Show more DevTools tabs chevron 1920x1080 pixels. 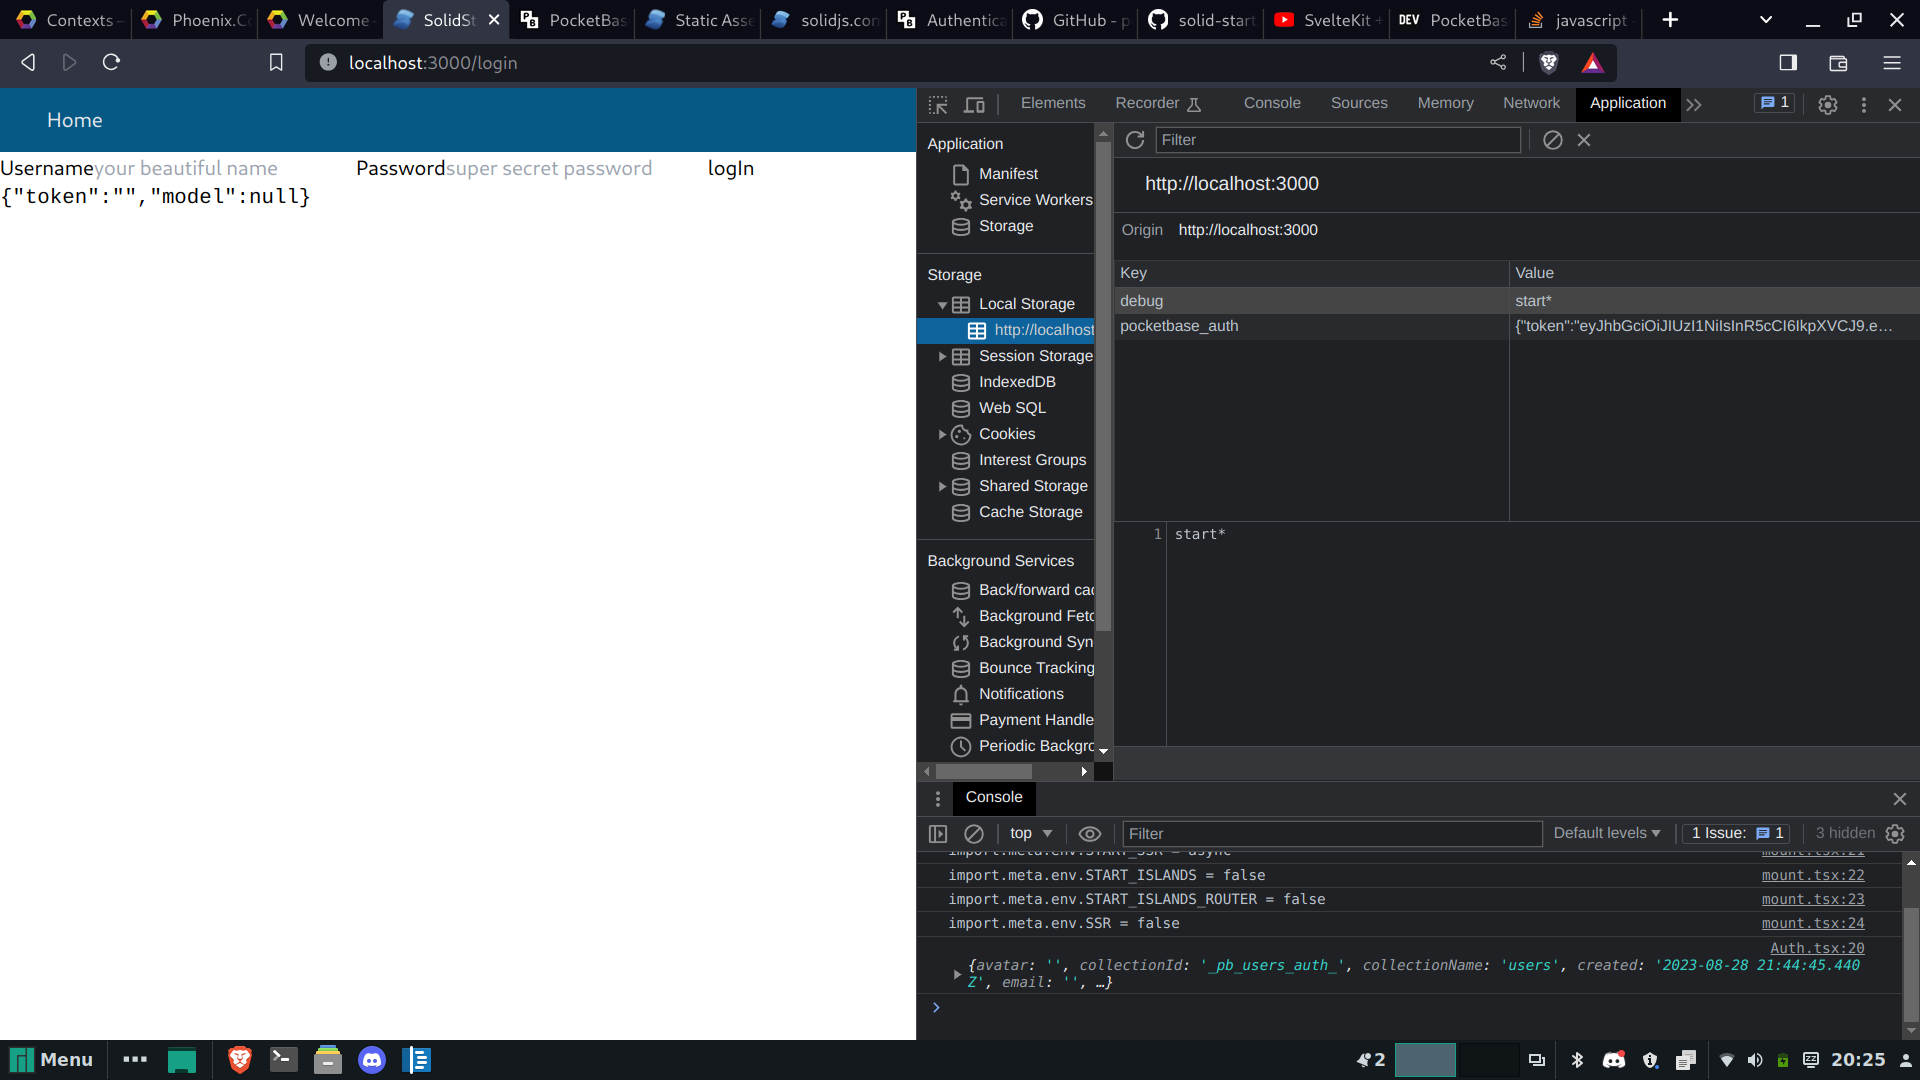point(1694,104)
